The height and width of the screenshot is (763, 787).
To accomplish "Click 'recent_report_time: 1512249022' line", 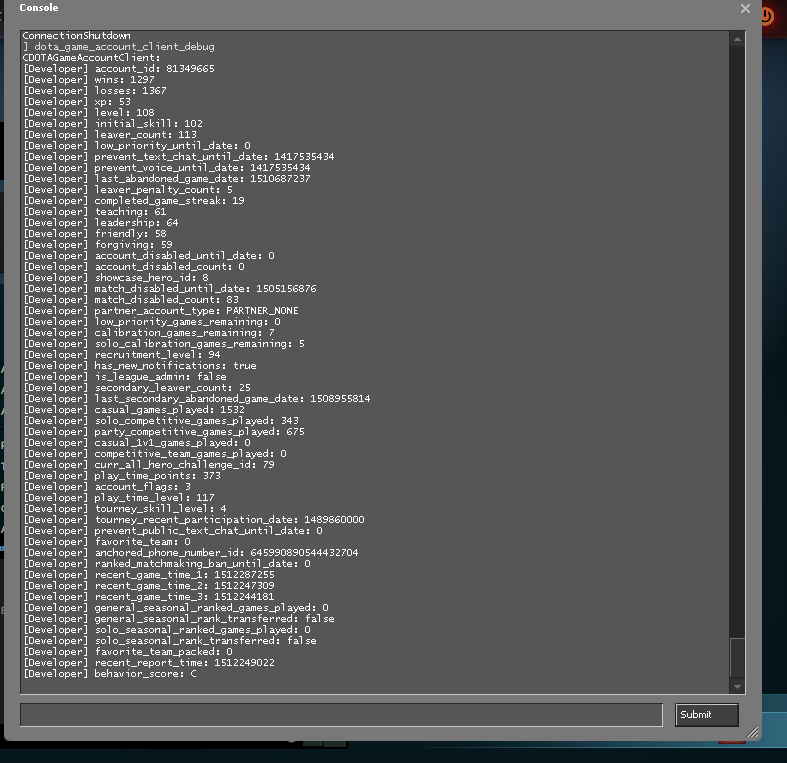I will point(149,663).
